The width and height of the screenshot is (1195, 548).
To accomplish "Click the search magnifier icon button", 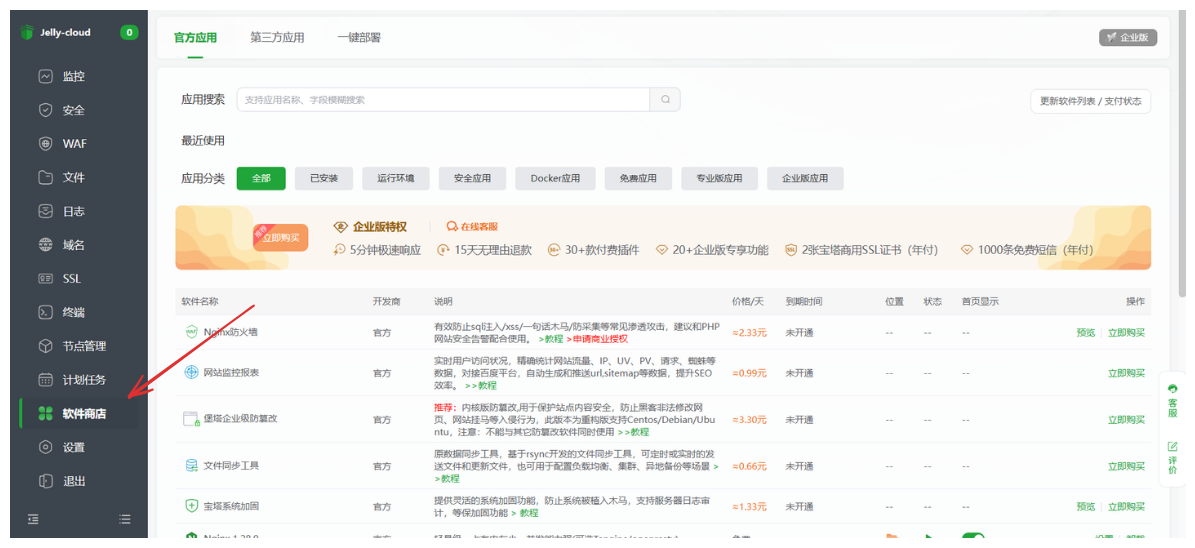I will coord(665,100).
